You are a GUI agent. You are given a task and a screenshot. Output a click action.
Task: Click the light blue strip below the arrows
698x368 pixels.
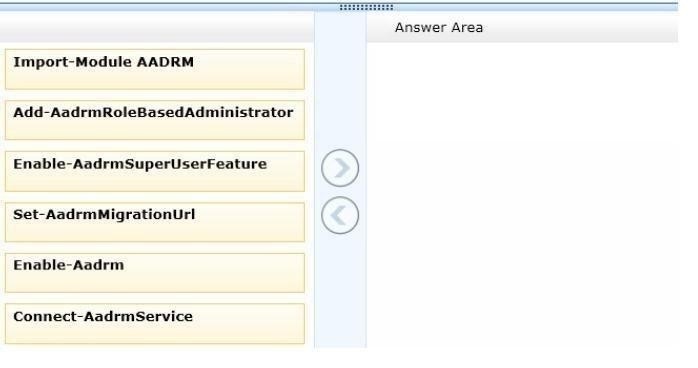[340, 291]
